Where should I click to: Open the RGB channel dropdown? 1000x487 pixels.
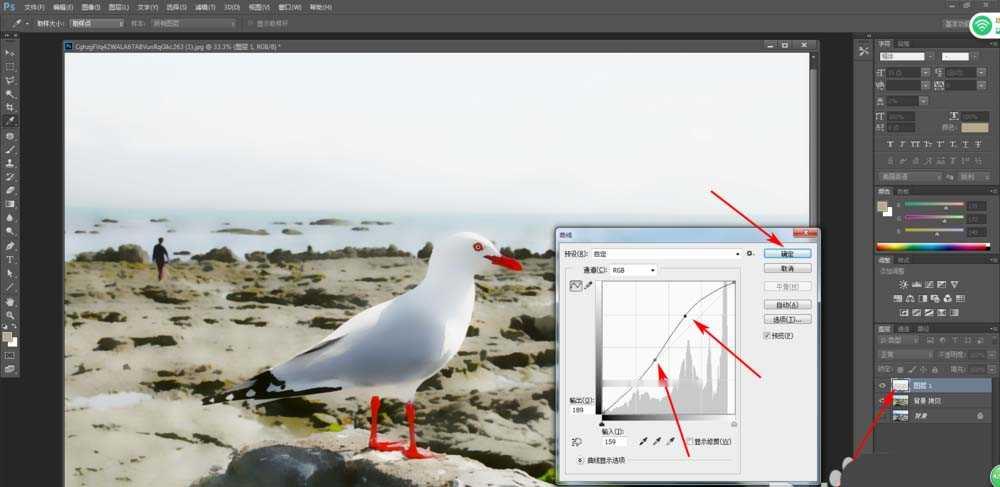(633, 270)
